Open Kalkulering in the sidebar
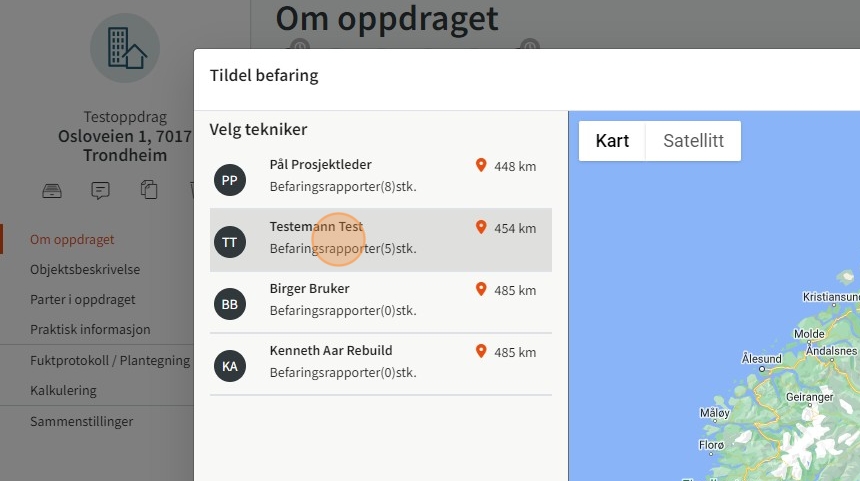The image size is (860, 481). [x=63, y=391]
